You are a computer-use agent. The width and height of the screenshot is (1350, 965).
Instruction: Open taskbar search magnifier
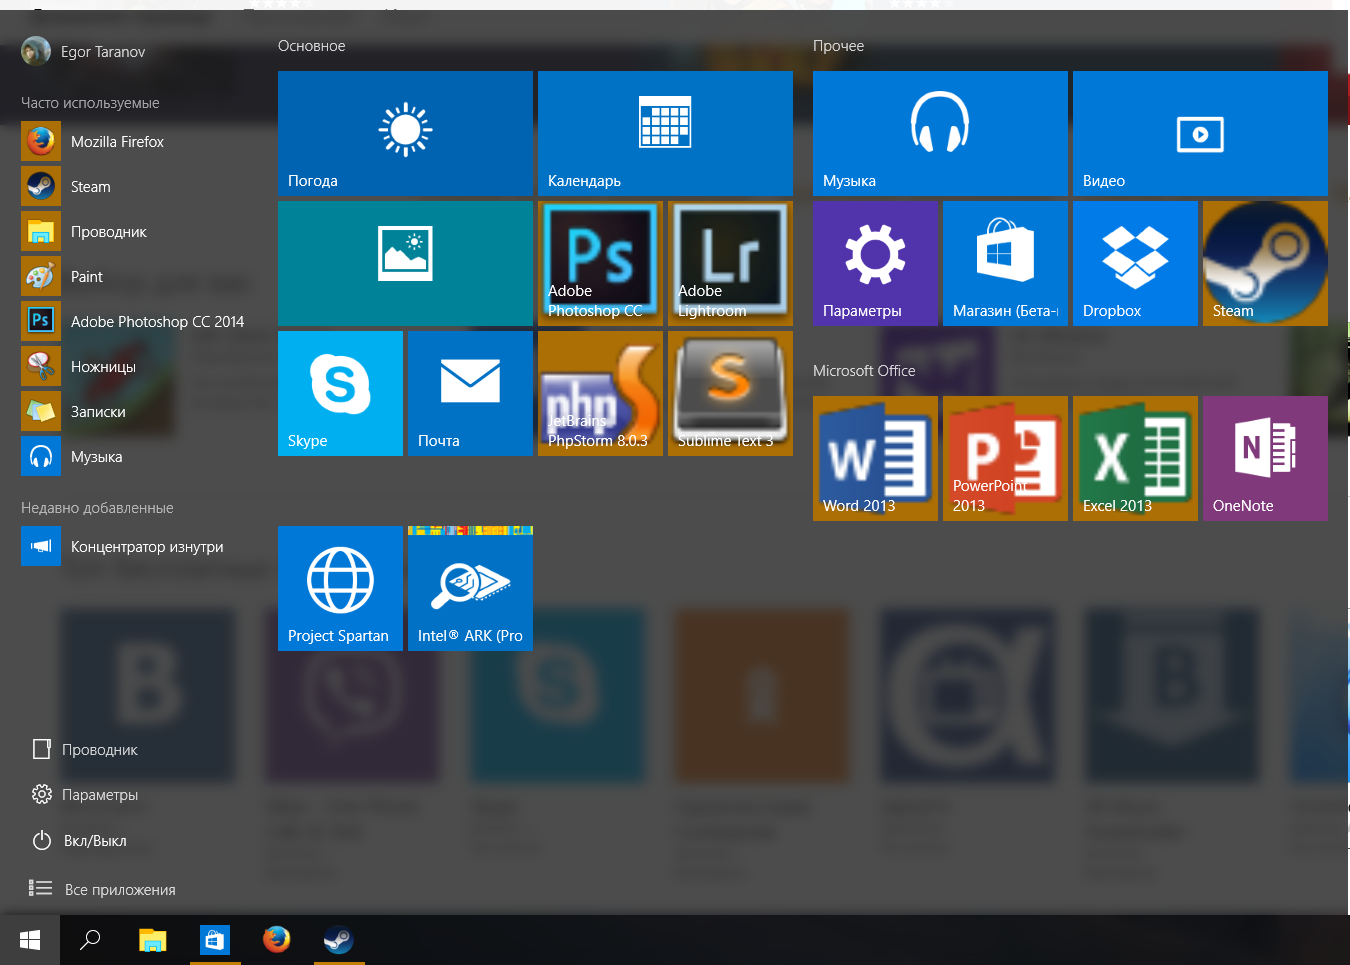pyautogui.click(x=90, y=940)
